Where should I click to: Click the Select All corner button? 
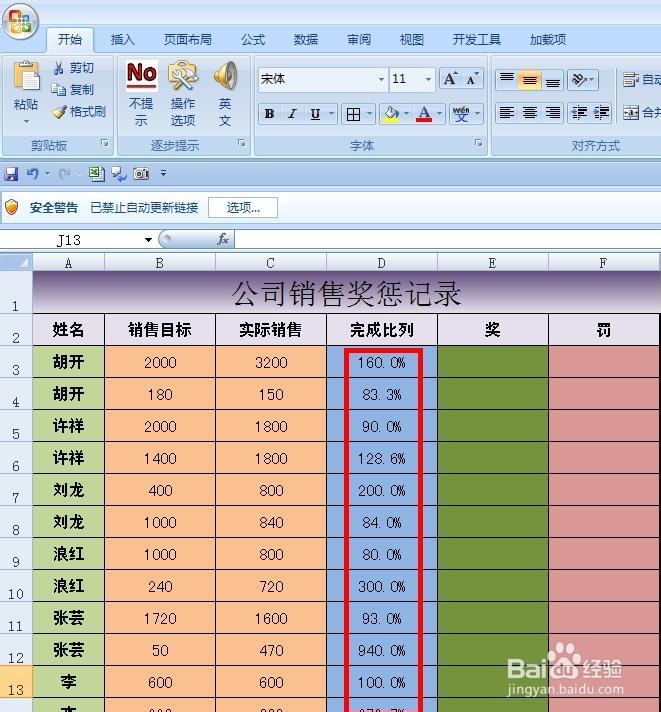tap(16, 262)
